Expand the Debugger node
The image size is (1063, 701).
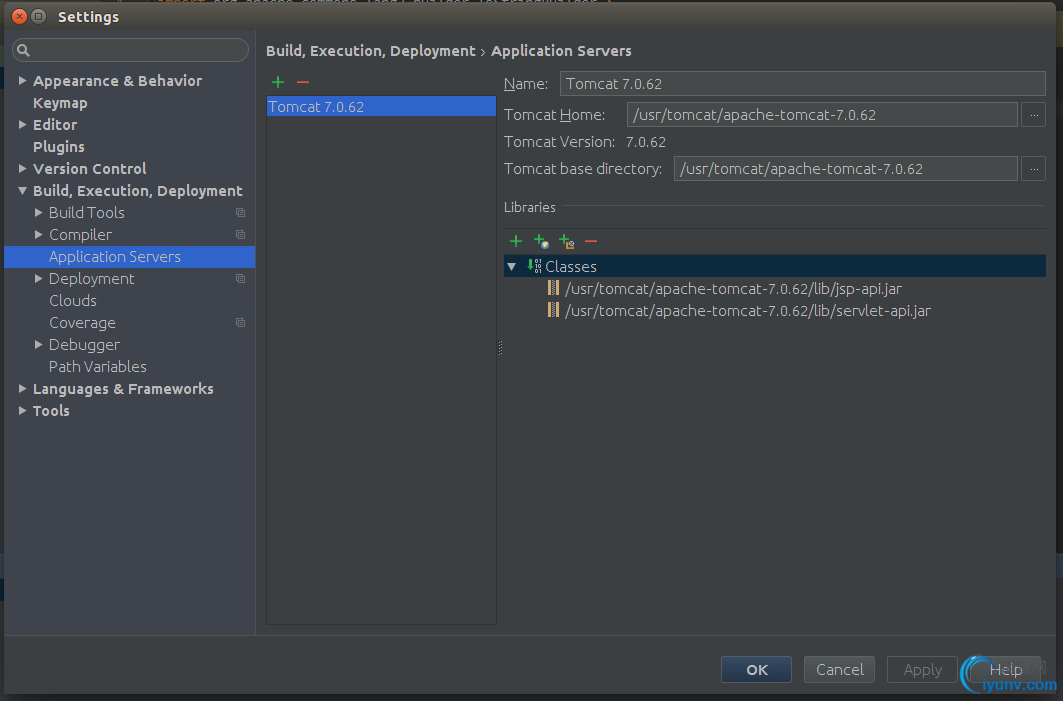click(39, 344)
